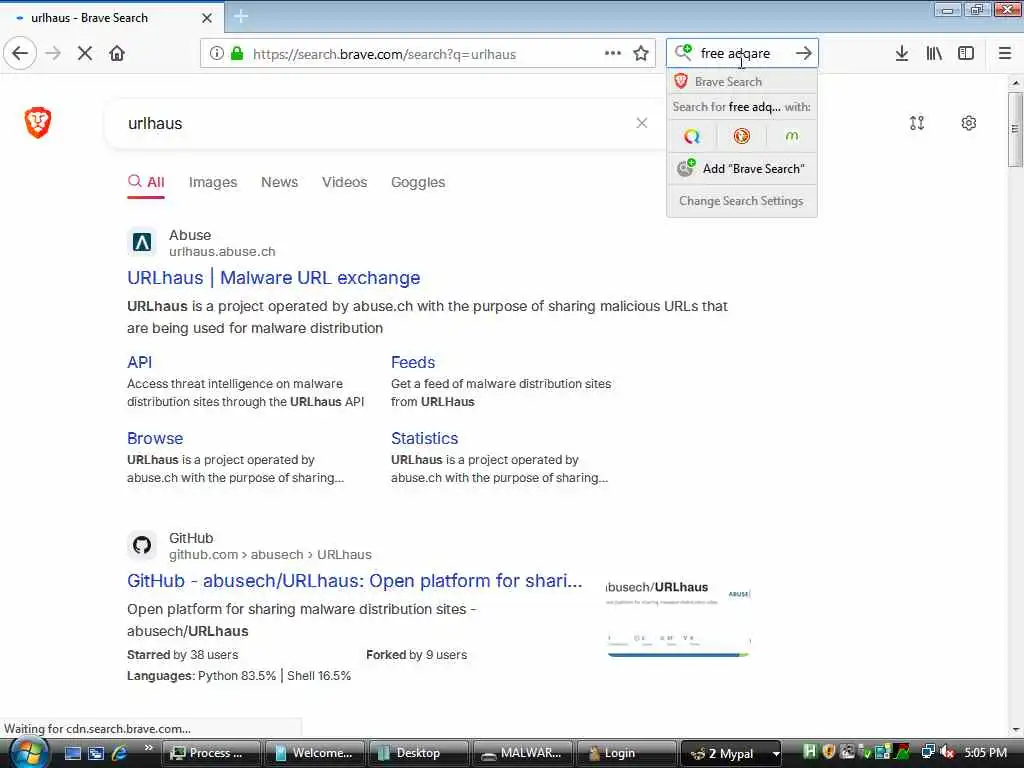The height and width of the screenshot is (768, 1024).
Task: Search with the green m engine icon
Action: pos(792,136)
